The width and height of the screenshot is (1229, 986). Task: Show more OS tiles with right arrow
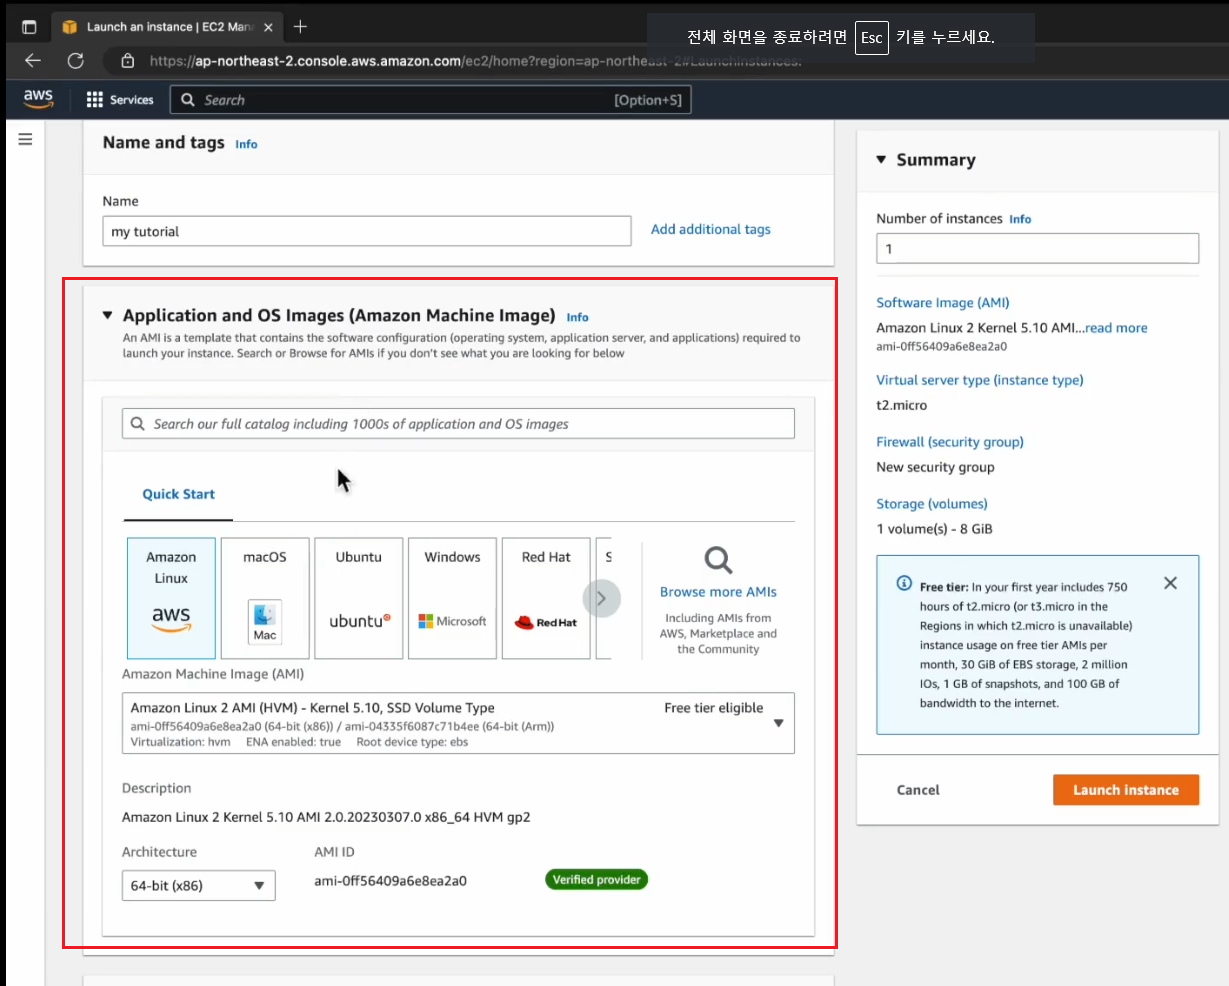(x=601, y=598)
